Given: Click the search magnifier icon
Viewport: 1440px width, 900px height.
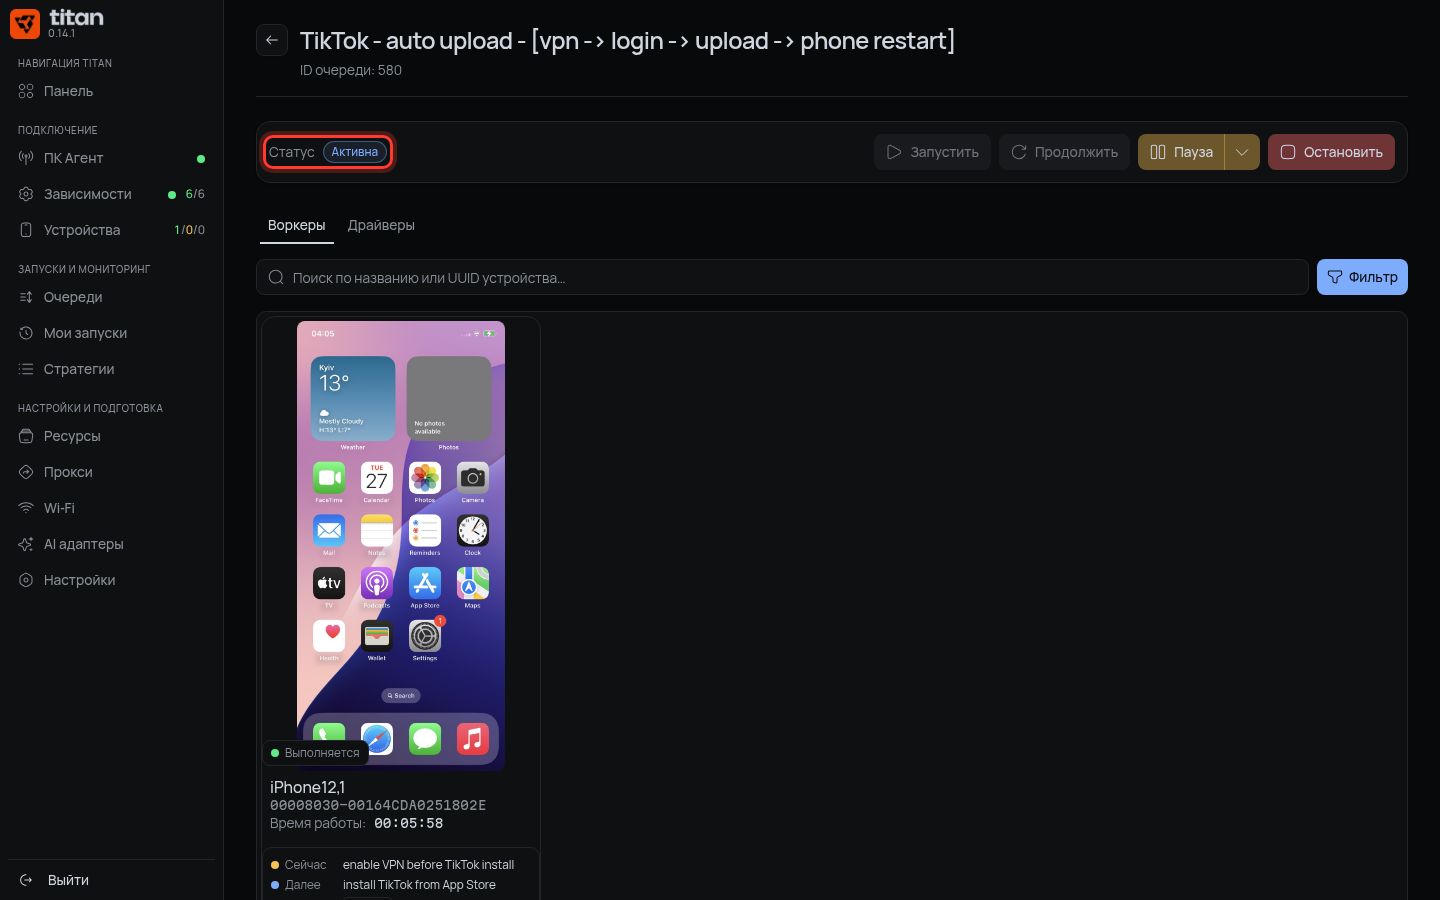Looking at the screenshot, I should click(x=276, y=277).
